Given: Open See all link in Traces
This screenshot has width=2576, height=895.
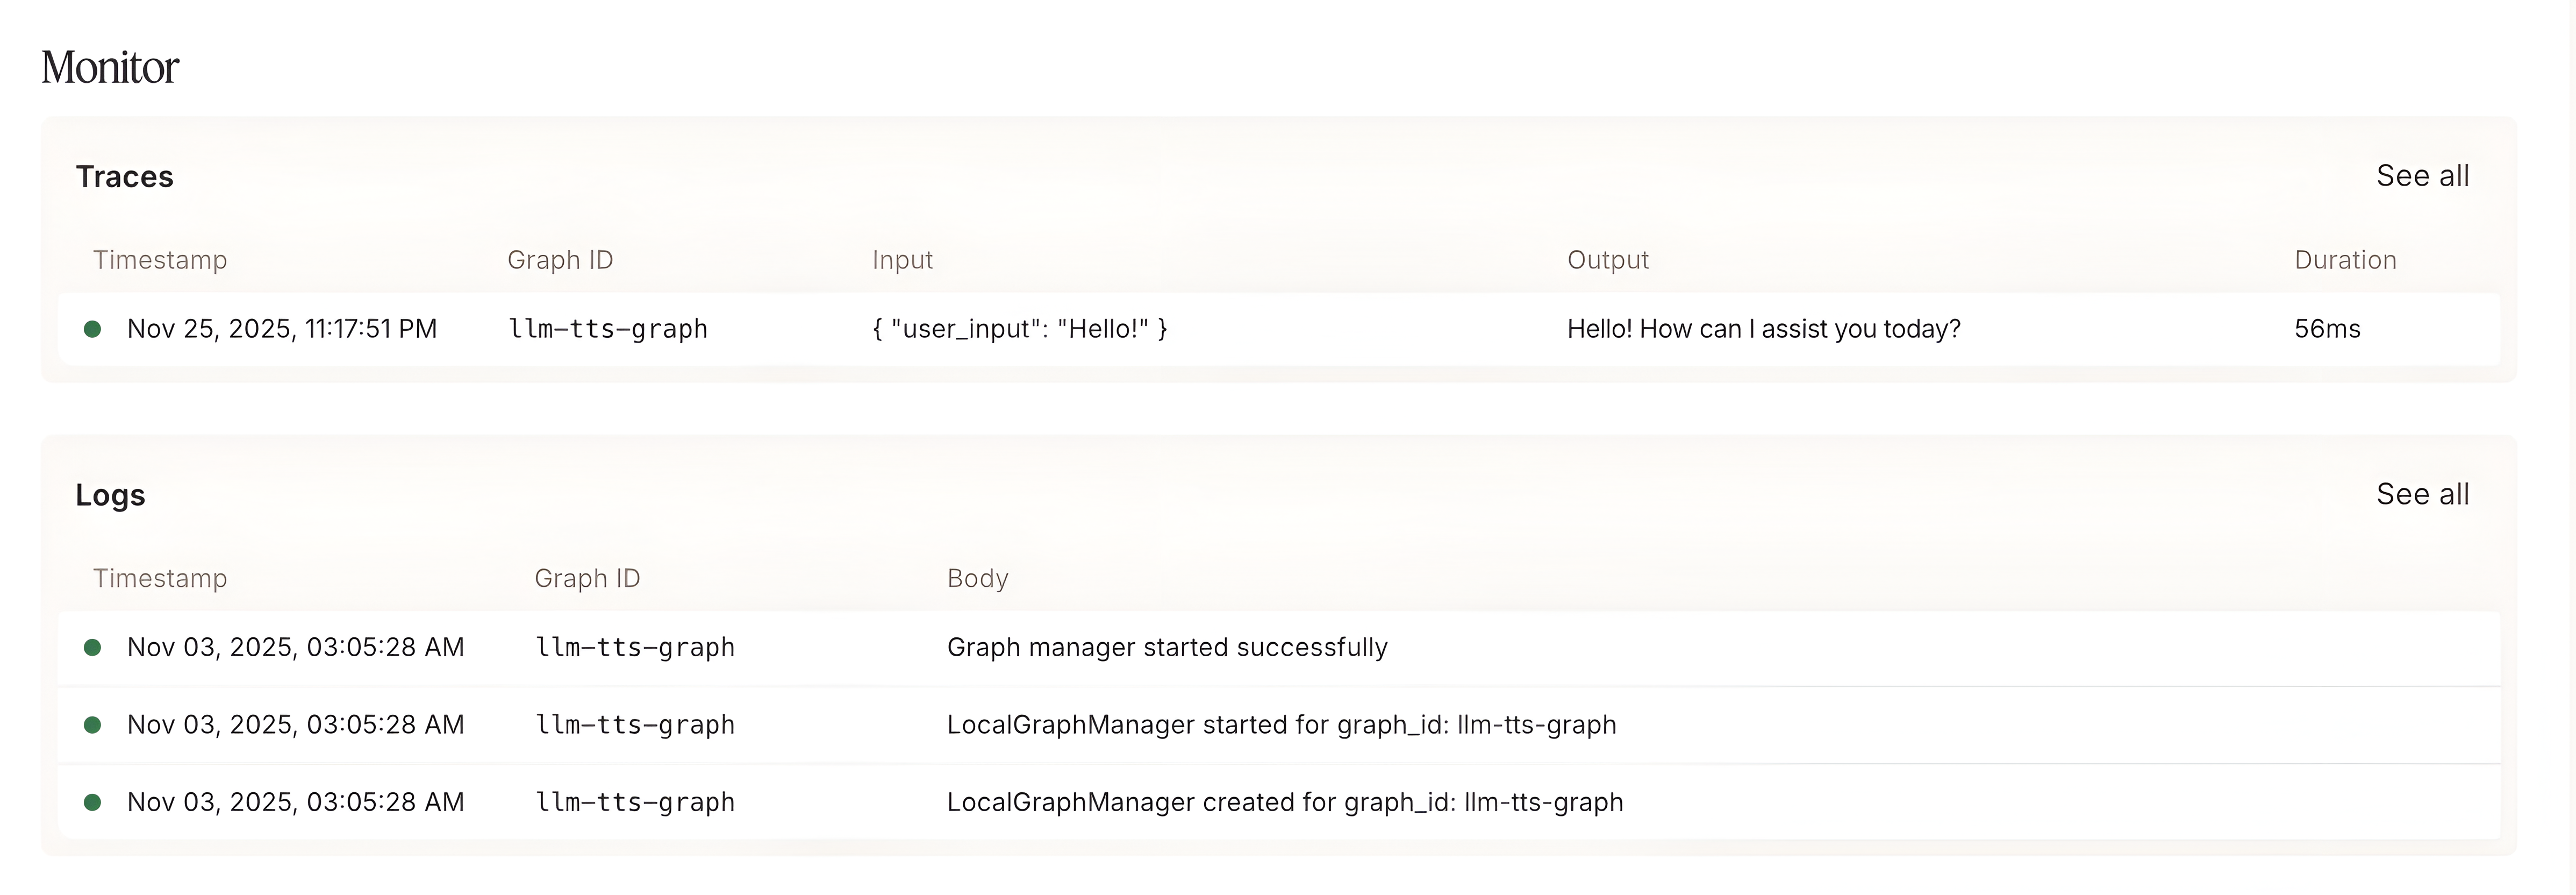Looking at the screenshot, I should pyautogui.click(x=2422, y=176).
